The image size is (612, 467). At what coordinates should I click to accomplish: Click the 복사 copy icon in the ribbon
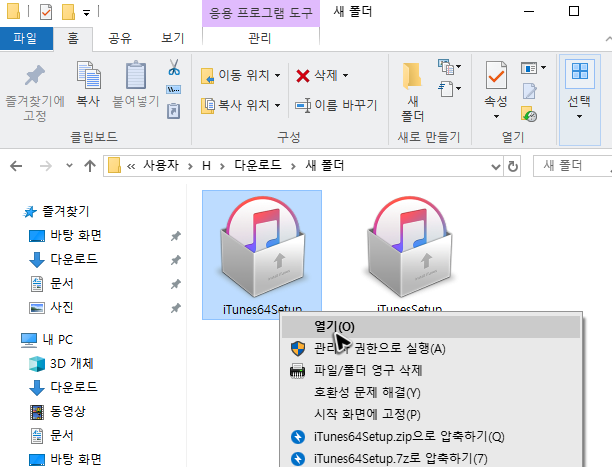89,75
